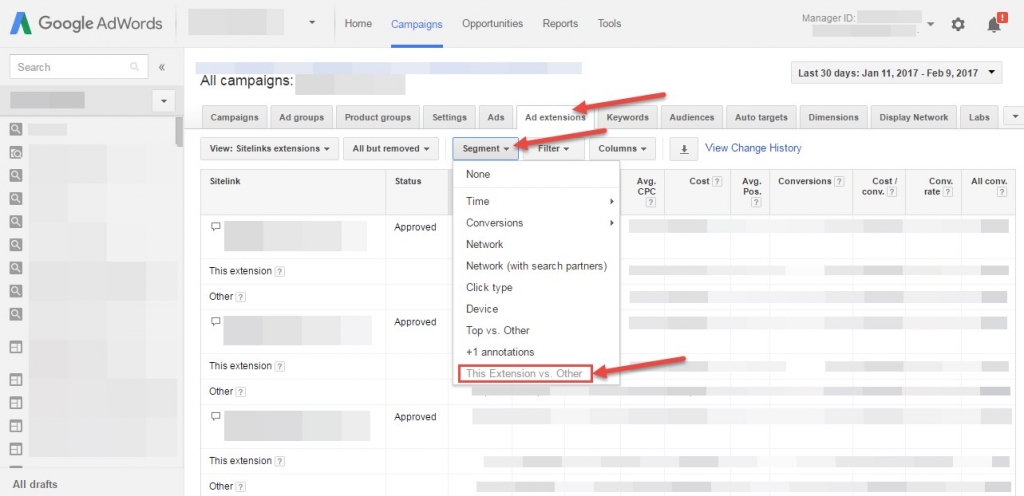
Task: Click the third sitelink's comment bubble icon
Action: tap(215, 416)
